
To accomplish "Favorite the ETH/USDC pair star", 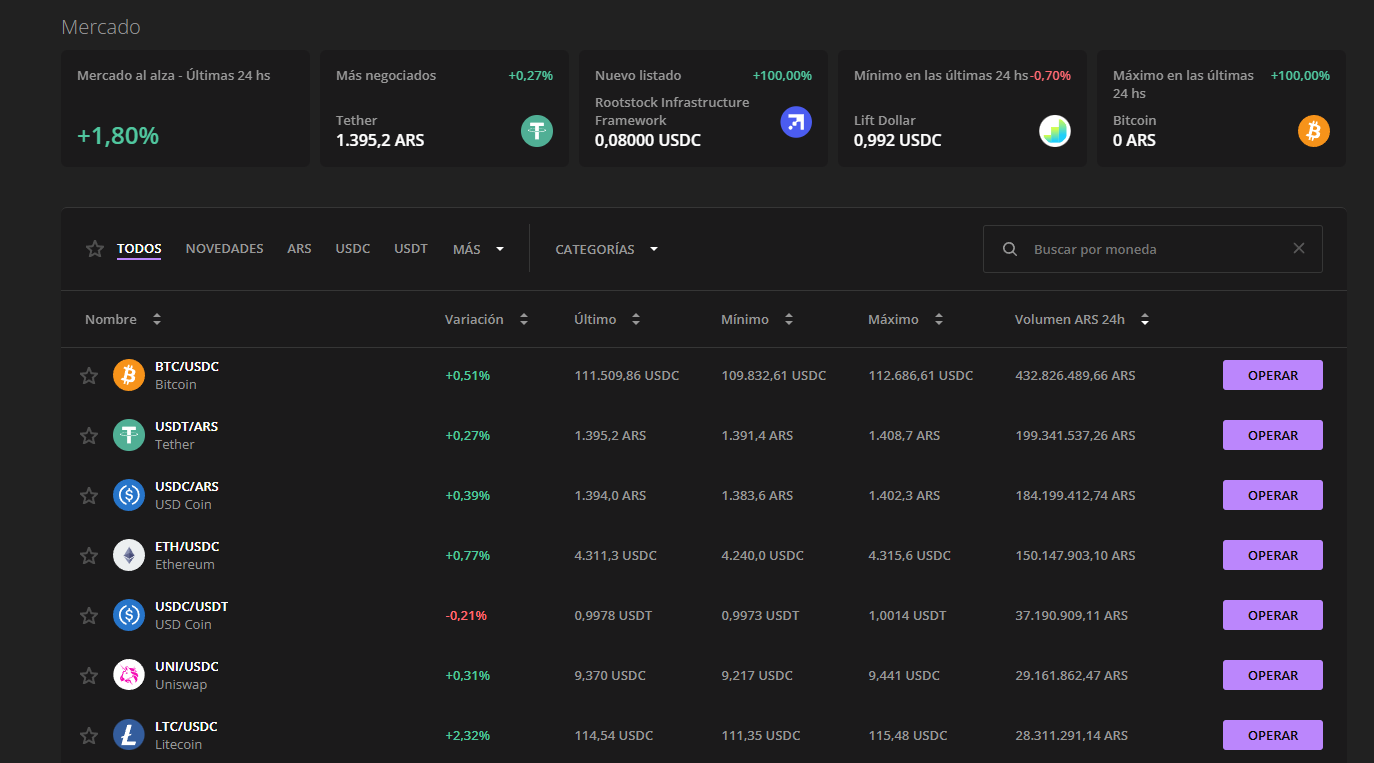I will [x=89, y=556].
